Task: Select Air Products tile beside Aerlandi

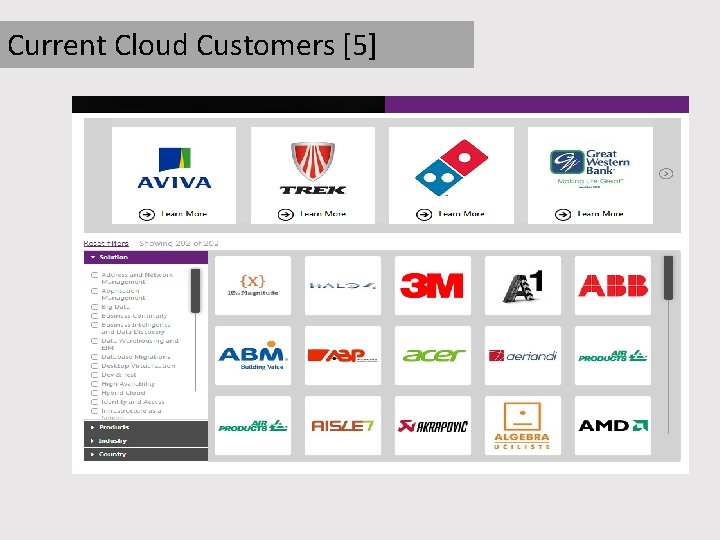Action: point(613,355)
